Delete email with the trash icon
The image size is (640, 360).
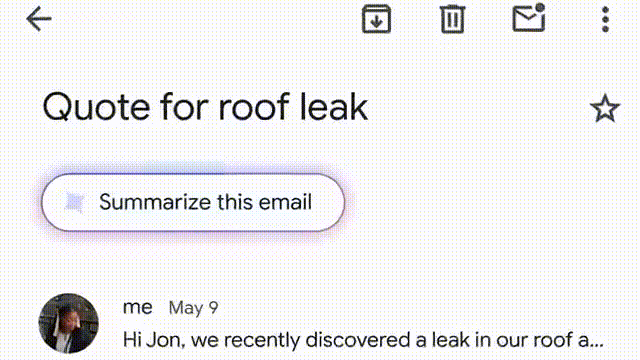point(452,19)
